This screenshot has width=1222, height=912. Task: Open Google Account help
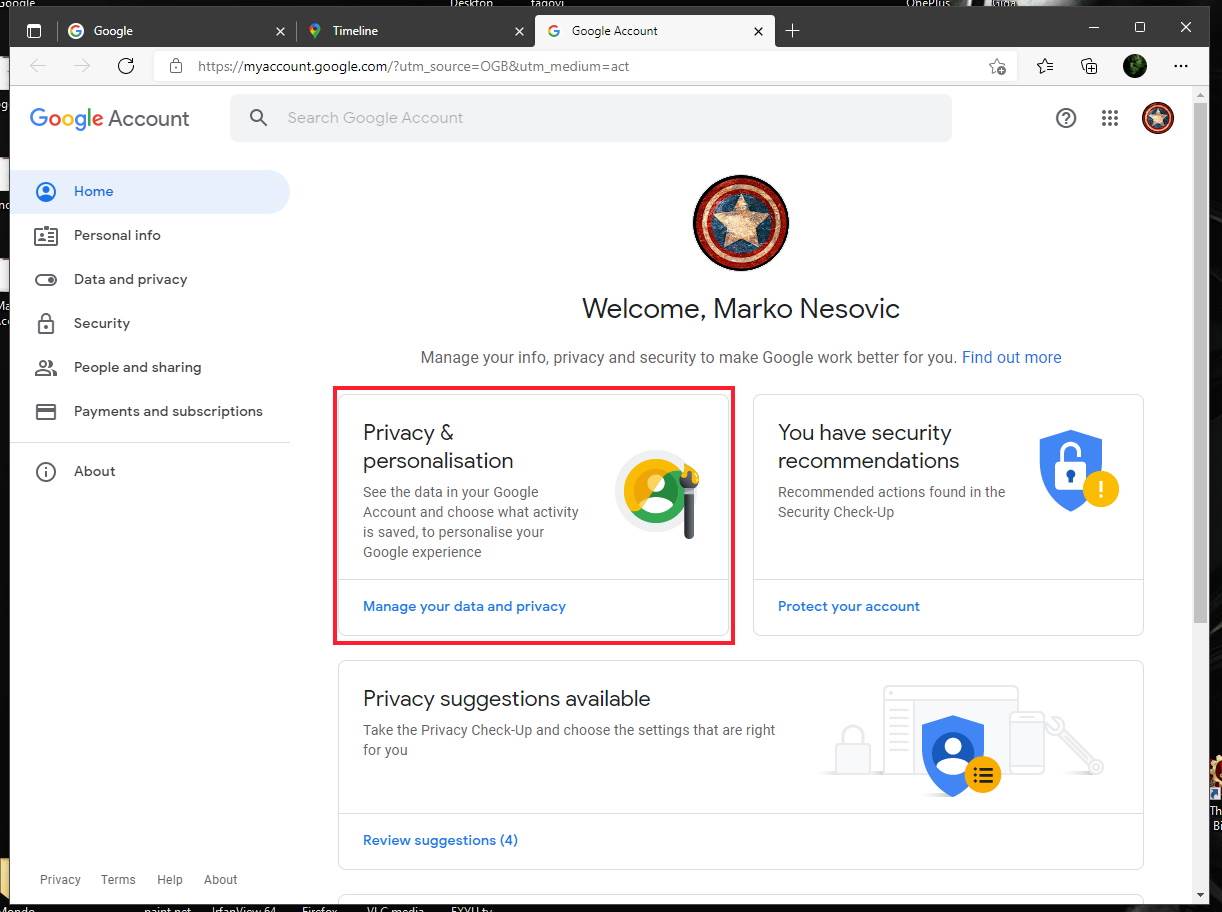tap(1066, 118)
